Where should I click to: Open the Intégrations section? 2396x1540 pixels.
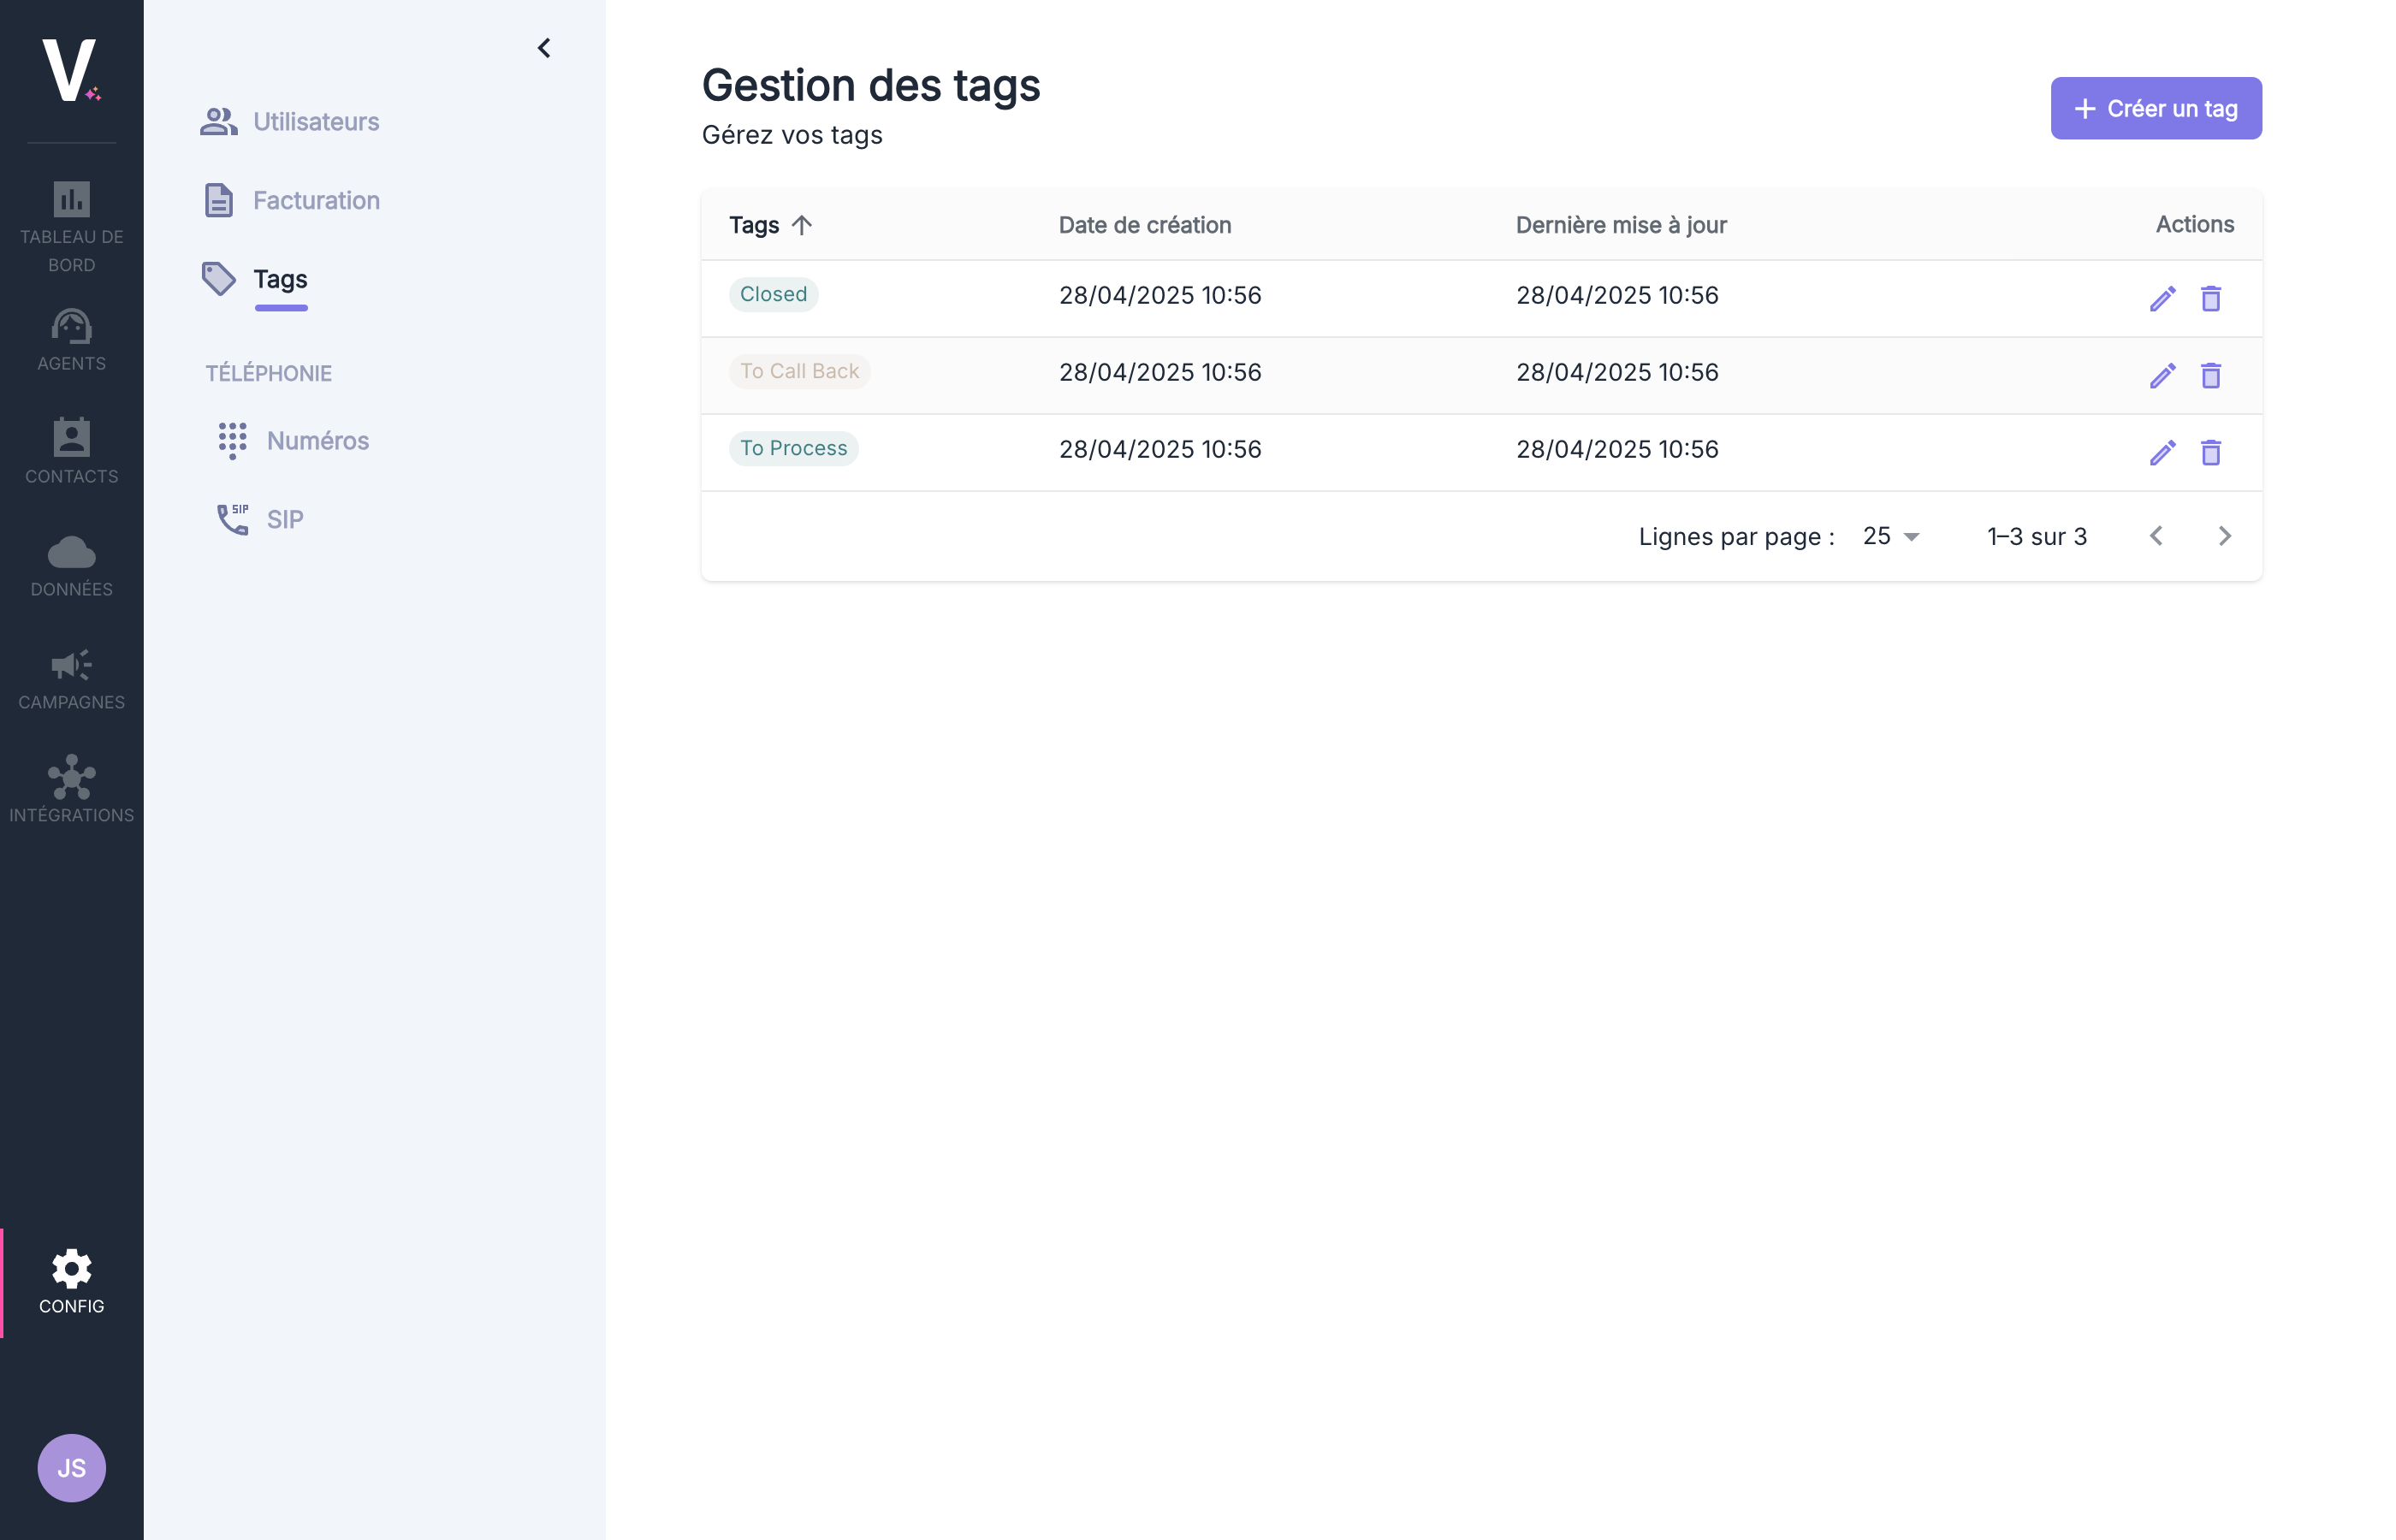coord(71,789)
